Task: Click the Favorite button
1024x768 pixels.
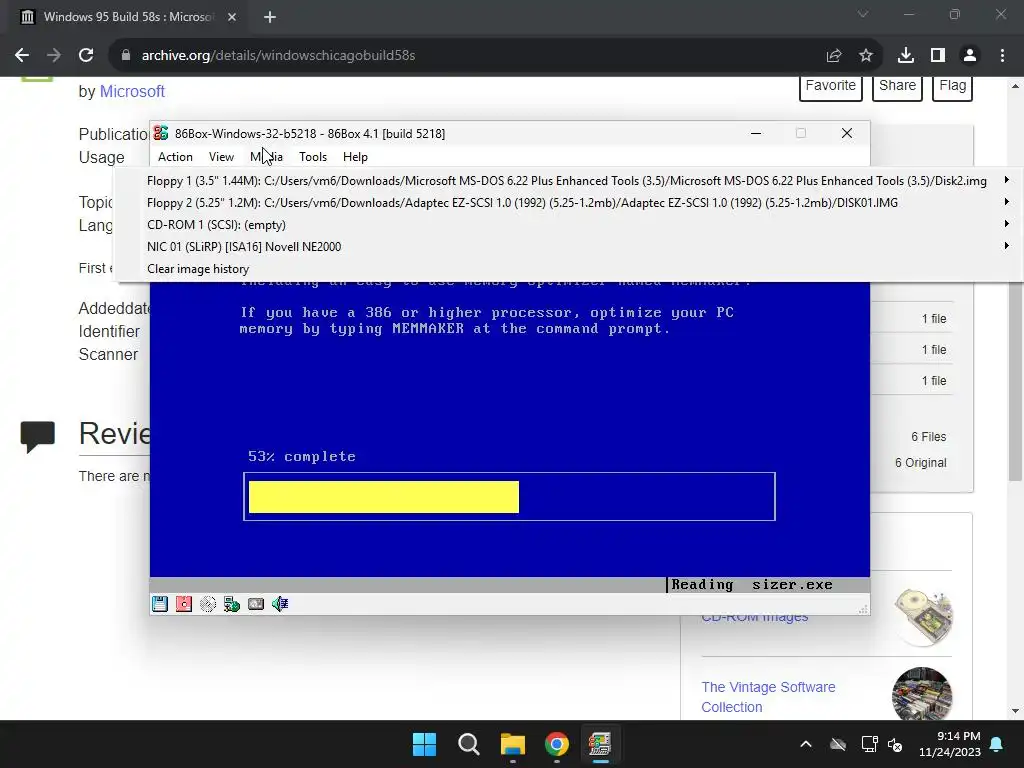Action: 831,86
